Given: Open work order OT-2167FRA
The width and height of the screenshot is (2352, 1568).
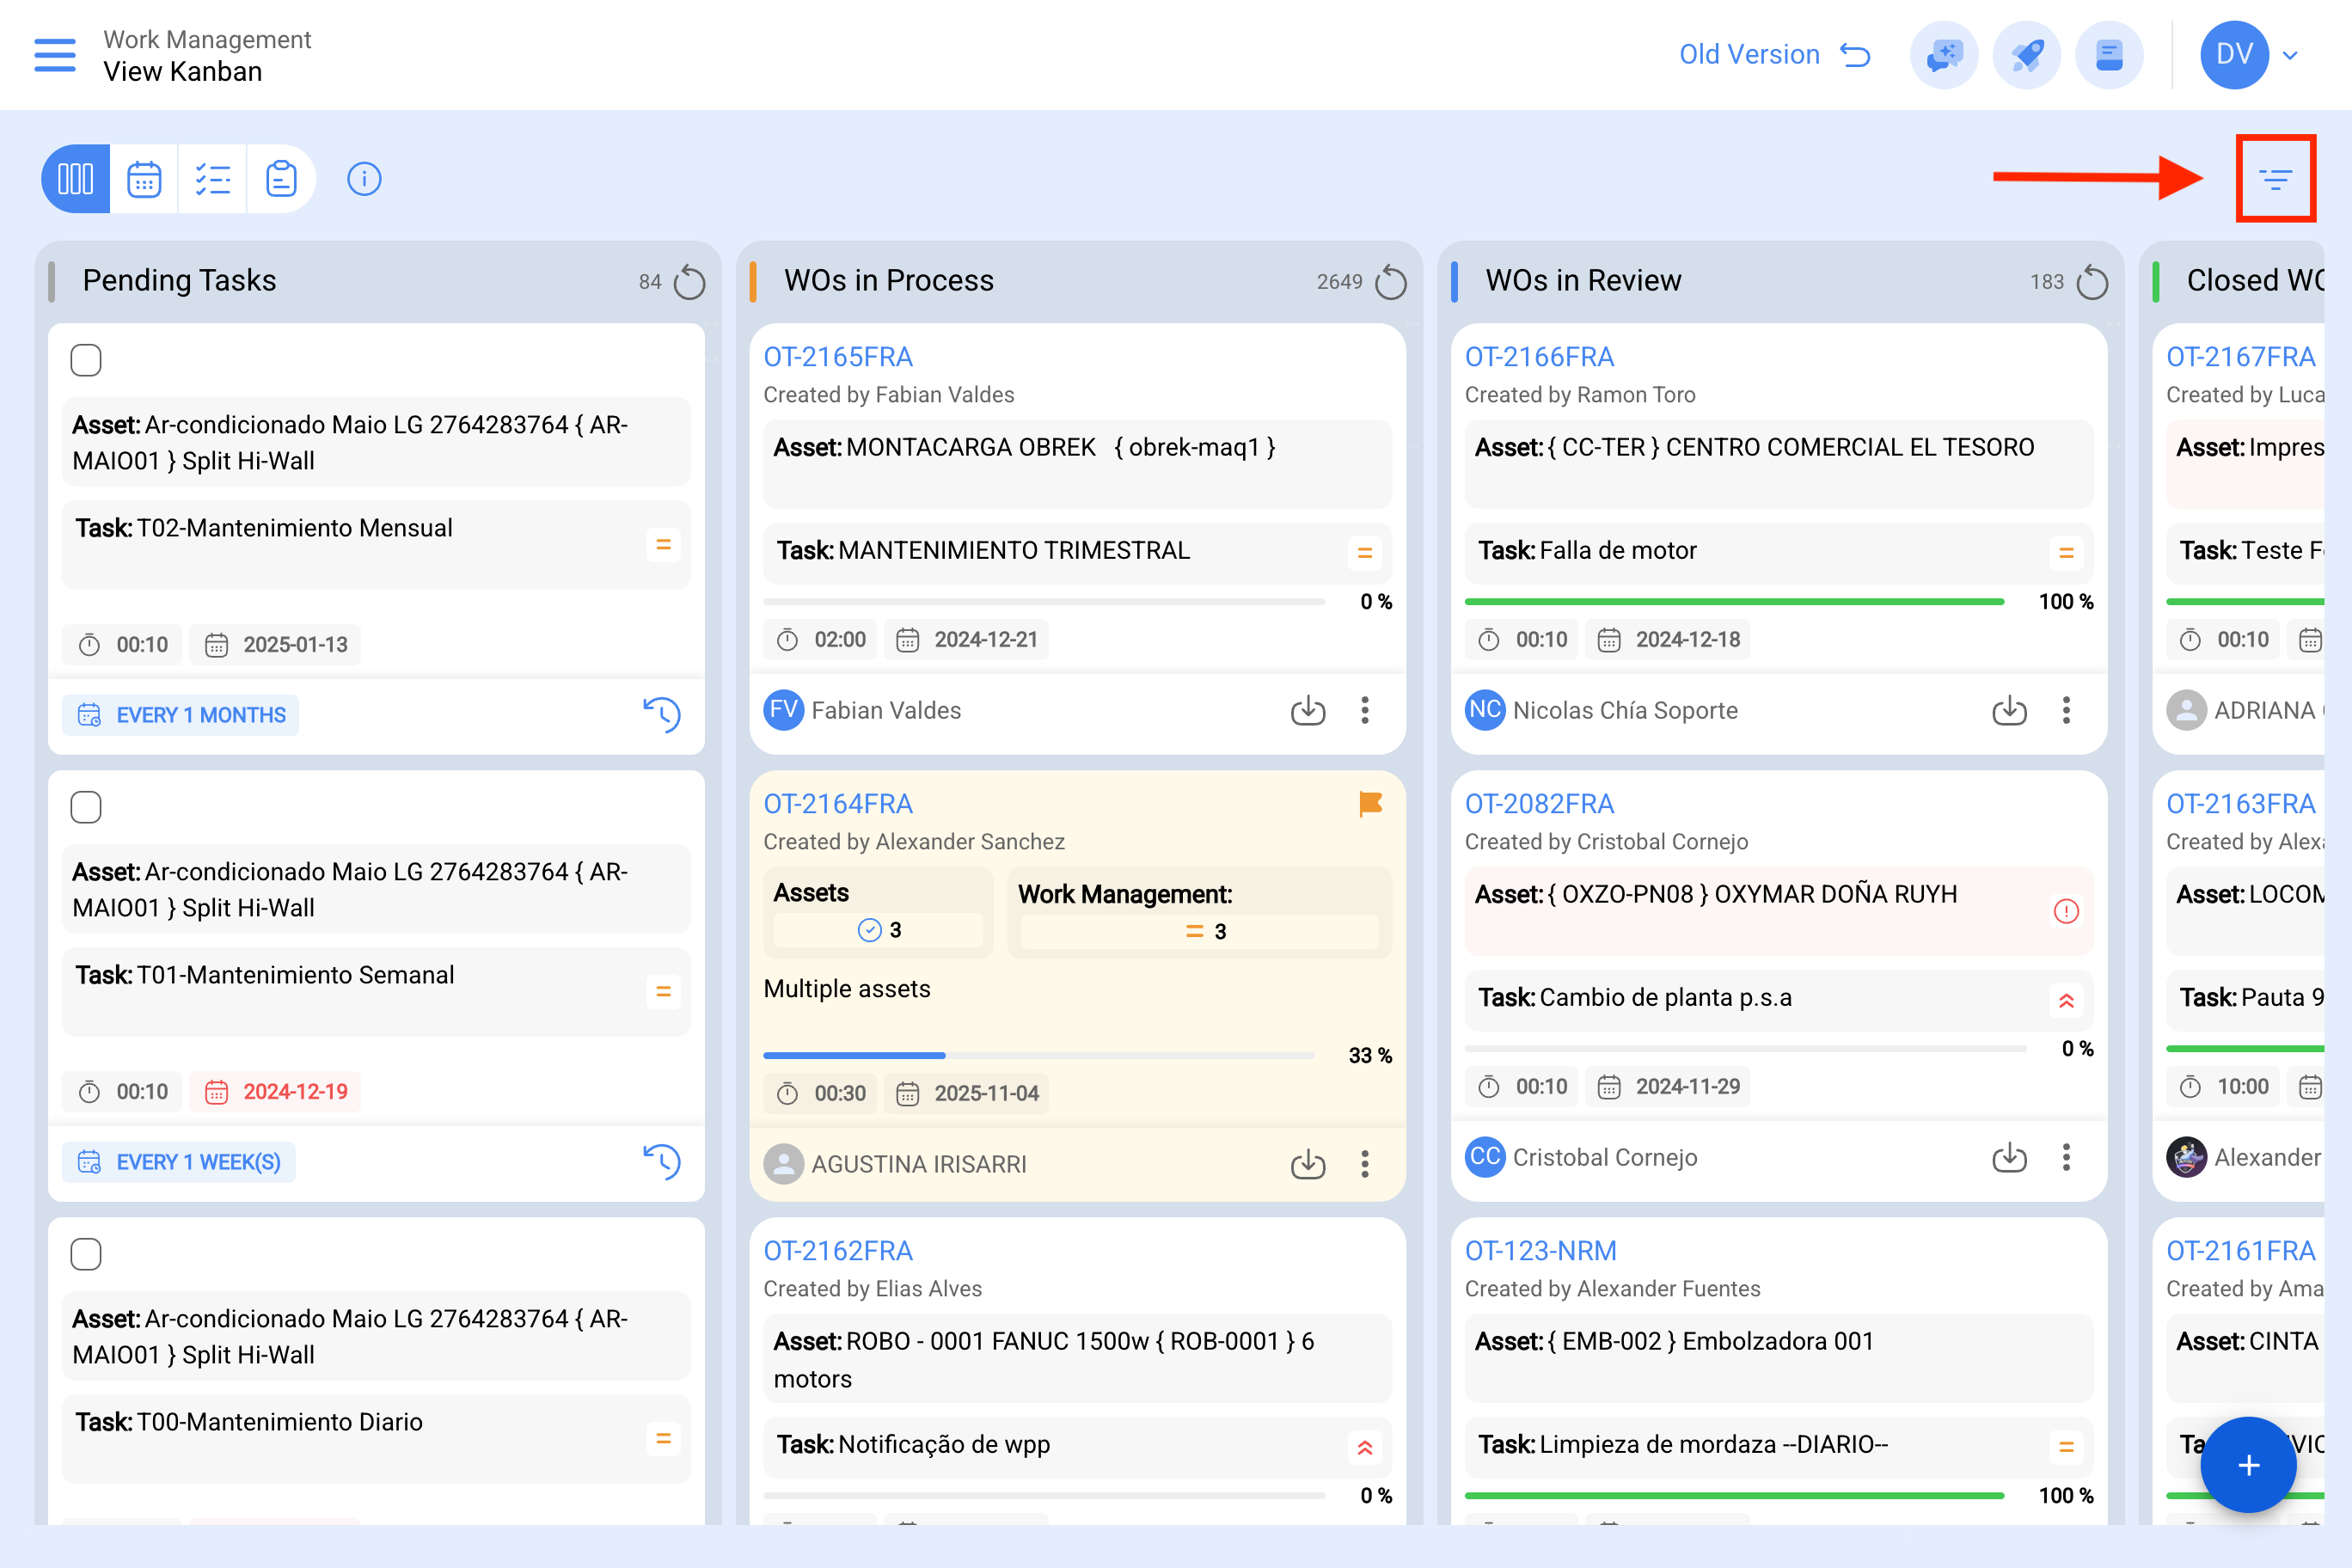Looking at the screenshot, I should (2241, 357).
